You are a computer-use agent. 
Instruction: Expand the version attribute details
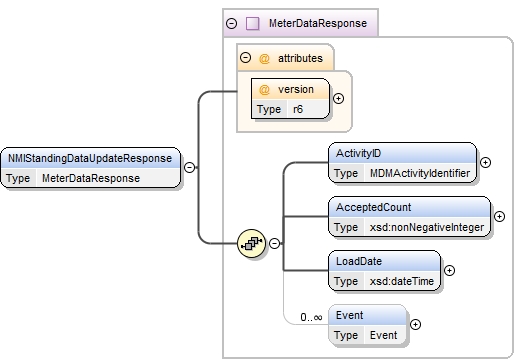[x=338, y=98]
